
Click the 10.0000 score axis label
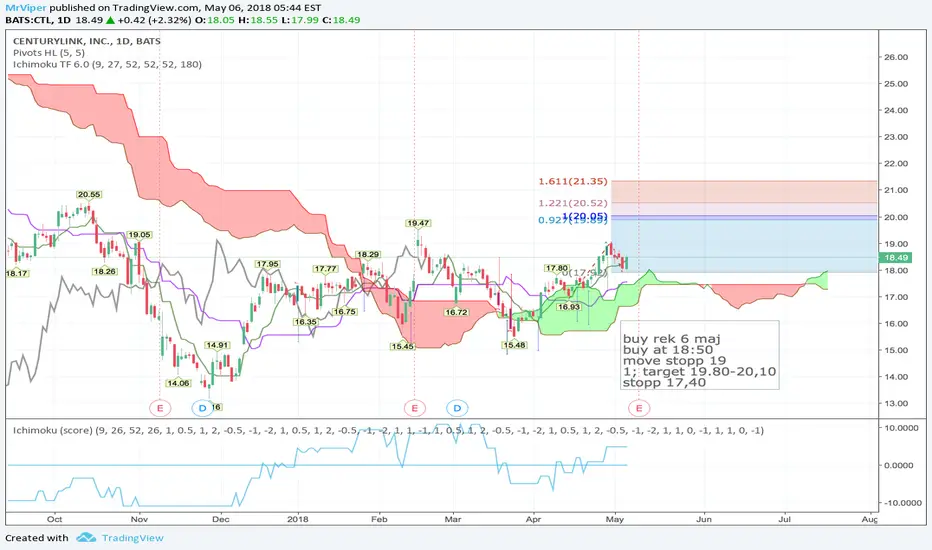[903, 428]
